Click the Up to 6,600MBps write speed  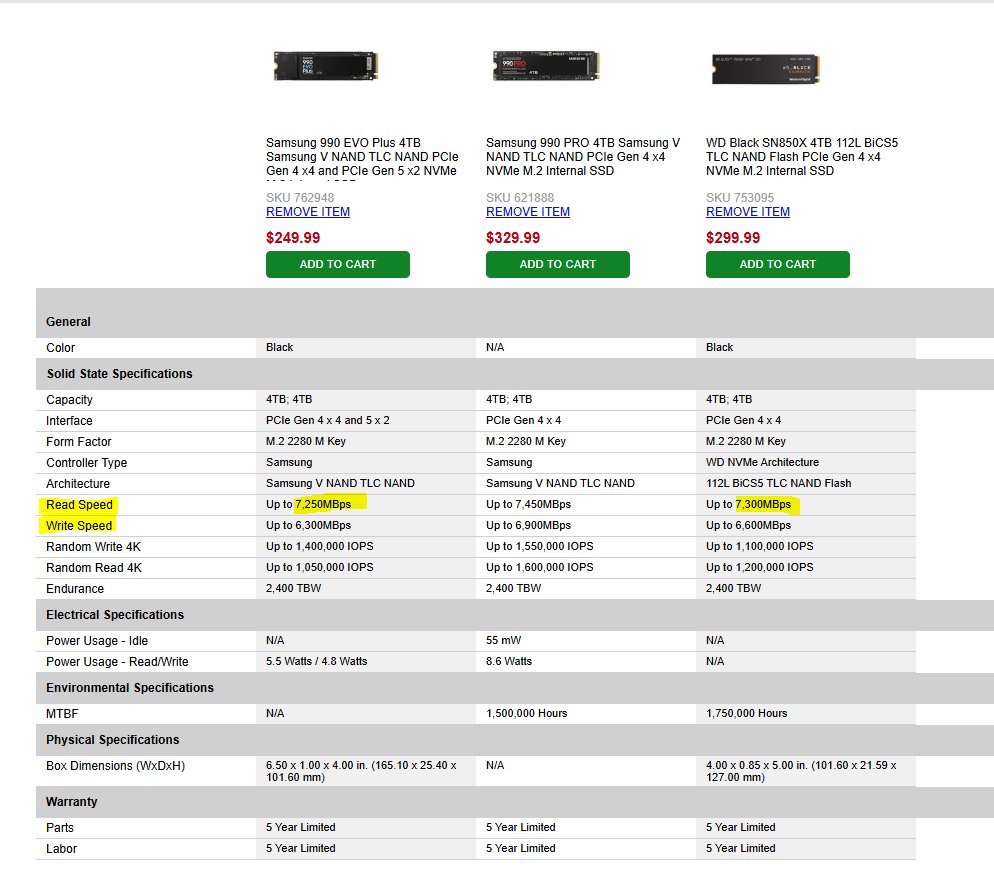tap(748, 525)
